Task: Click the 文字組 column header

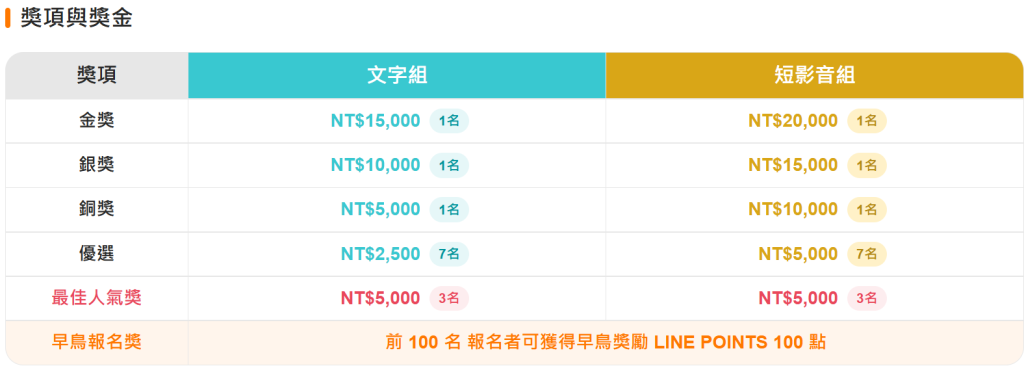Action: [397, 76]
